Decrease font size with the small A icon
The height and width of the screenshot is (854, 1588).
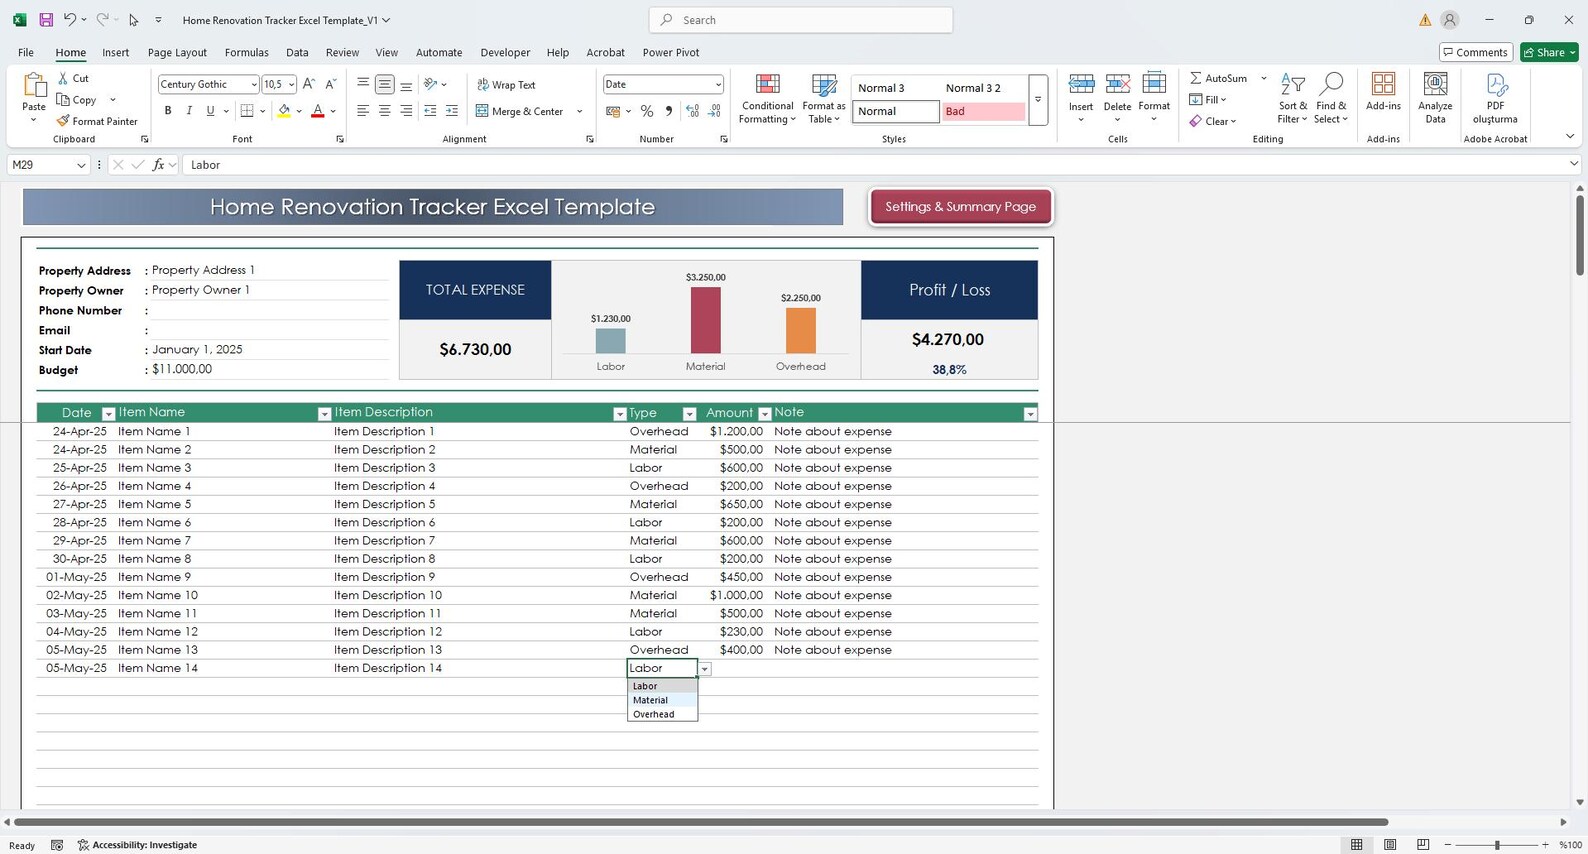(x=331, y=84)
